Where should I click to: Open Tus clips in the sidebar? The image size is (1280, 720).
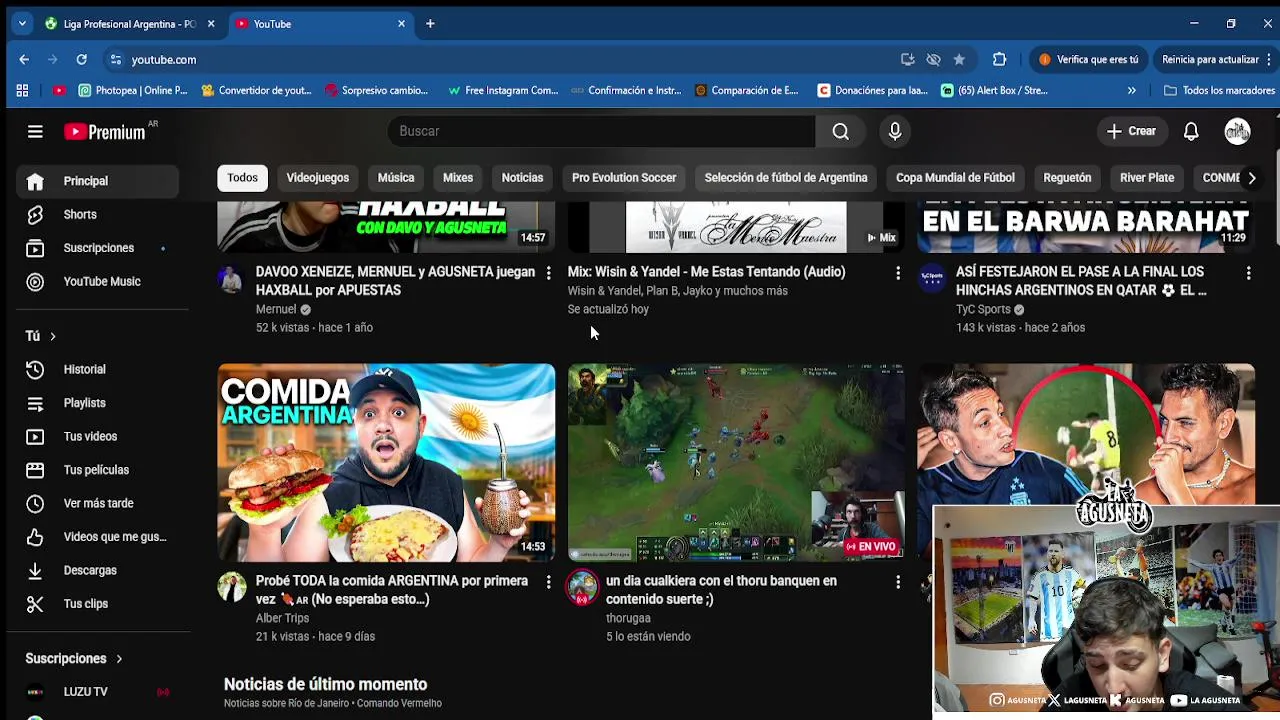pos(97,604)
